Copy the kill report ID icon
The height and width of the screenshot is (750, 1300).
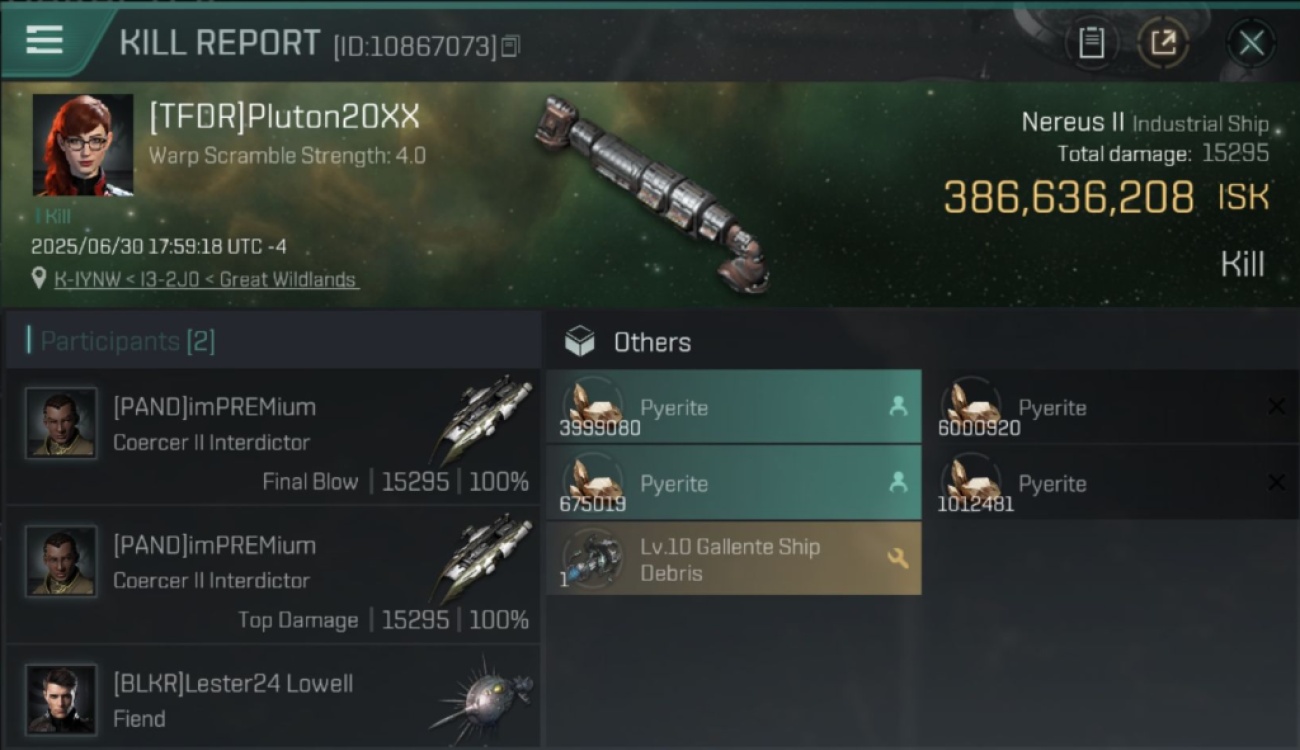(x=510, y=46)
